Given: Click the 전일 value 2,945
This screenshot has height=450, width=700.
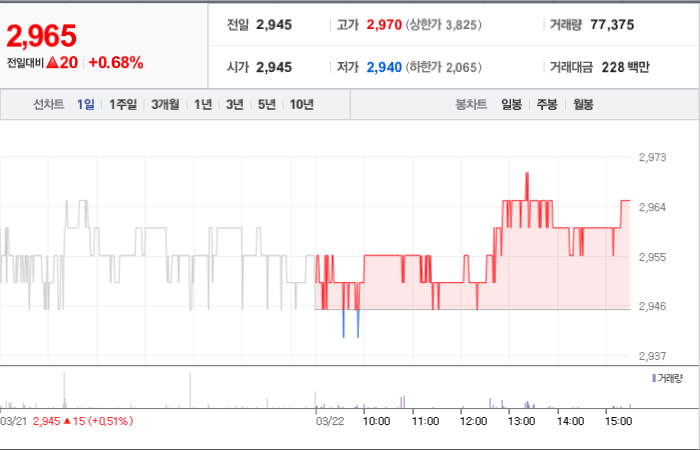Looking at the screenshot, I should click(x=274, y=25).
